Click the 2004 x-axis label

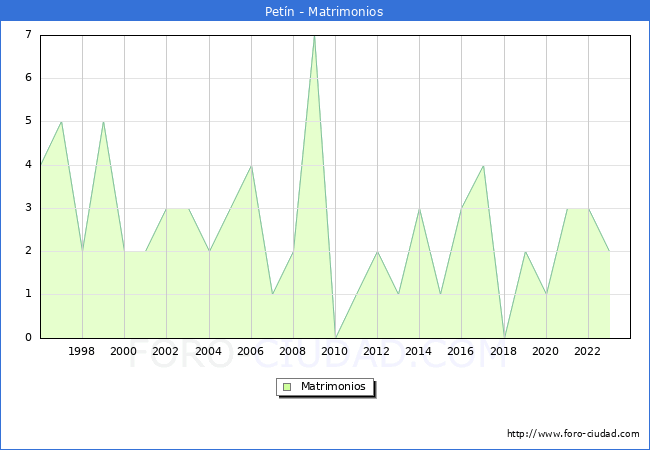coord(208,351)
